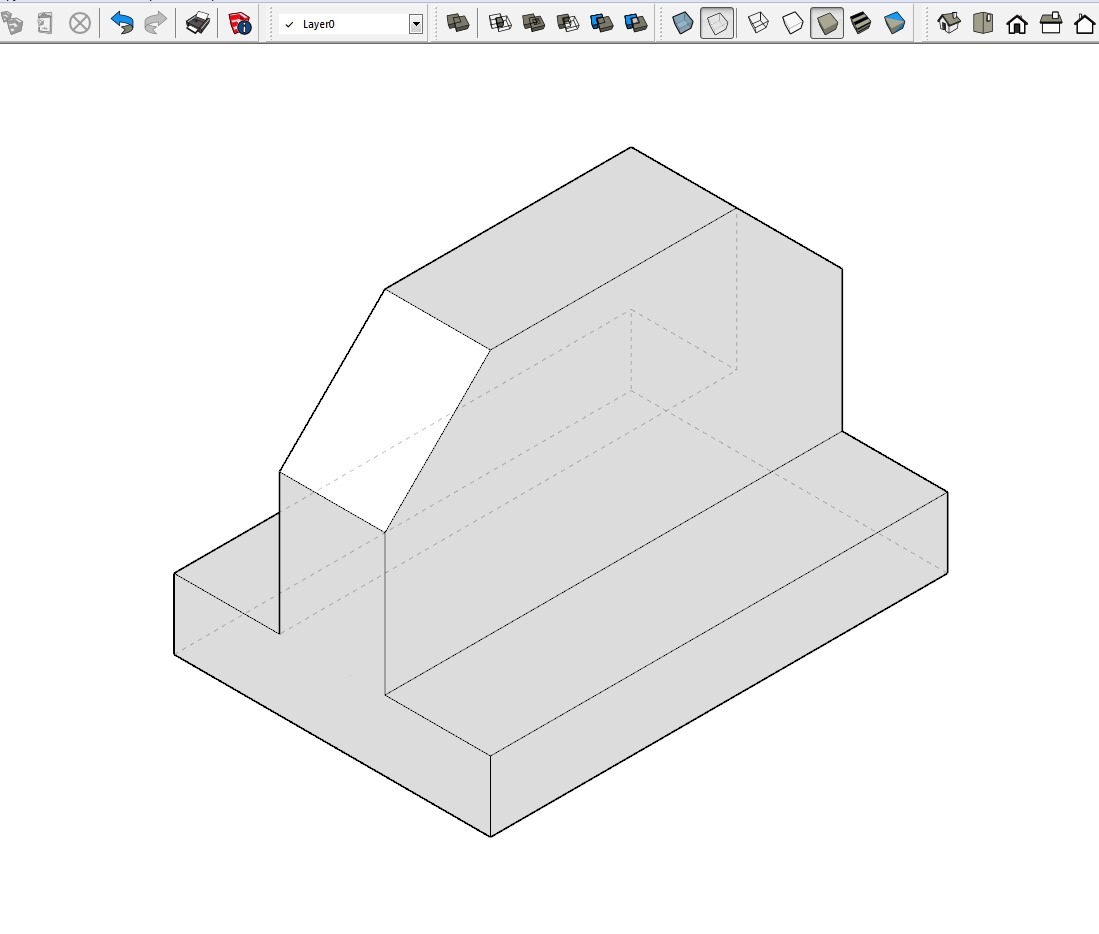This screenshot has width=1099, height=934.
Task: Print the current model view
Action: click(198, 23)
